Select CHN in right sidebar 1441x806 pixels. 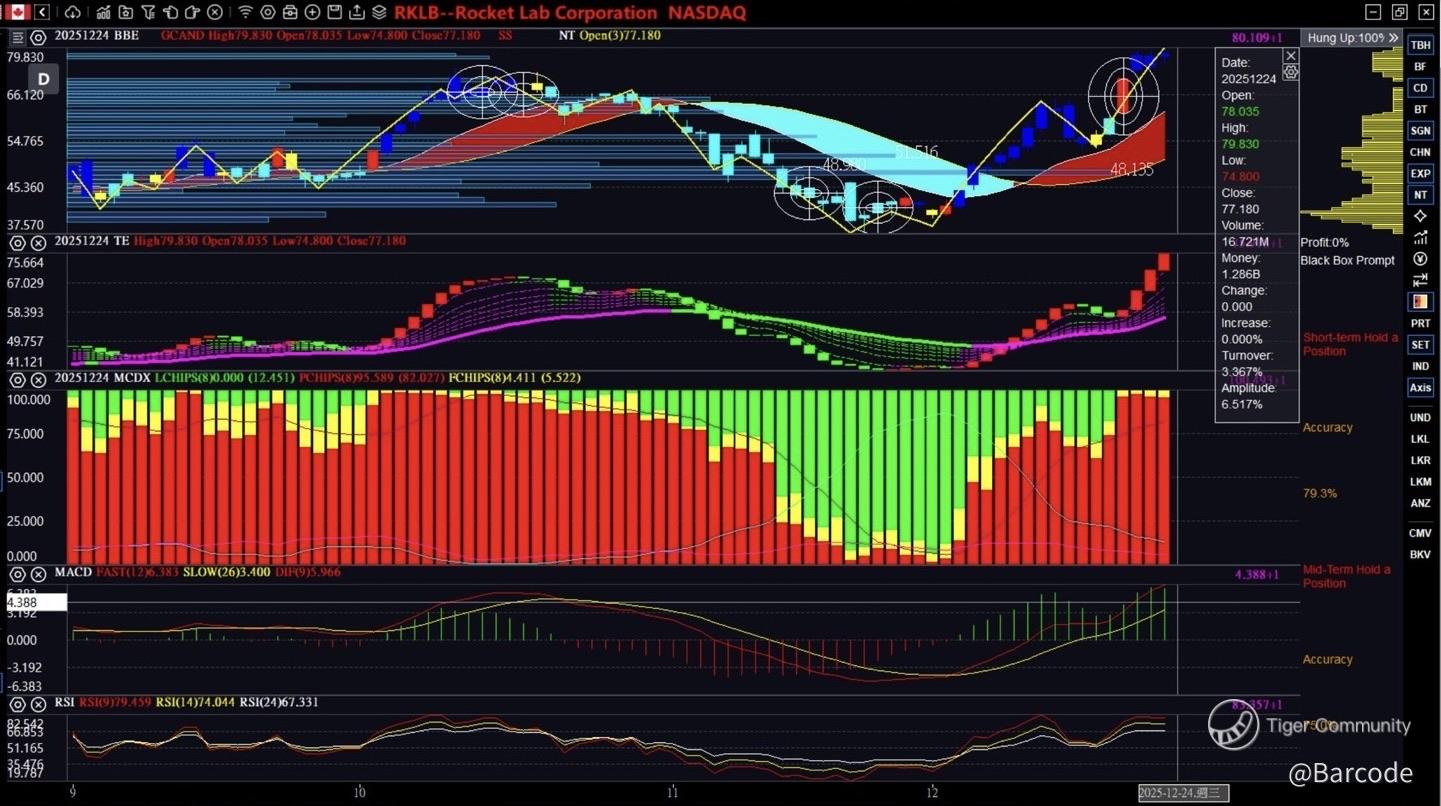[1419, 152]
